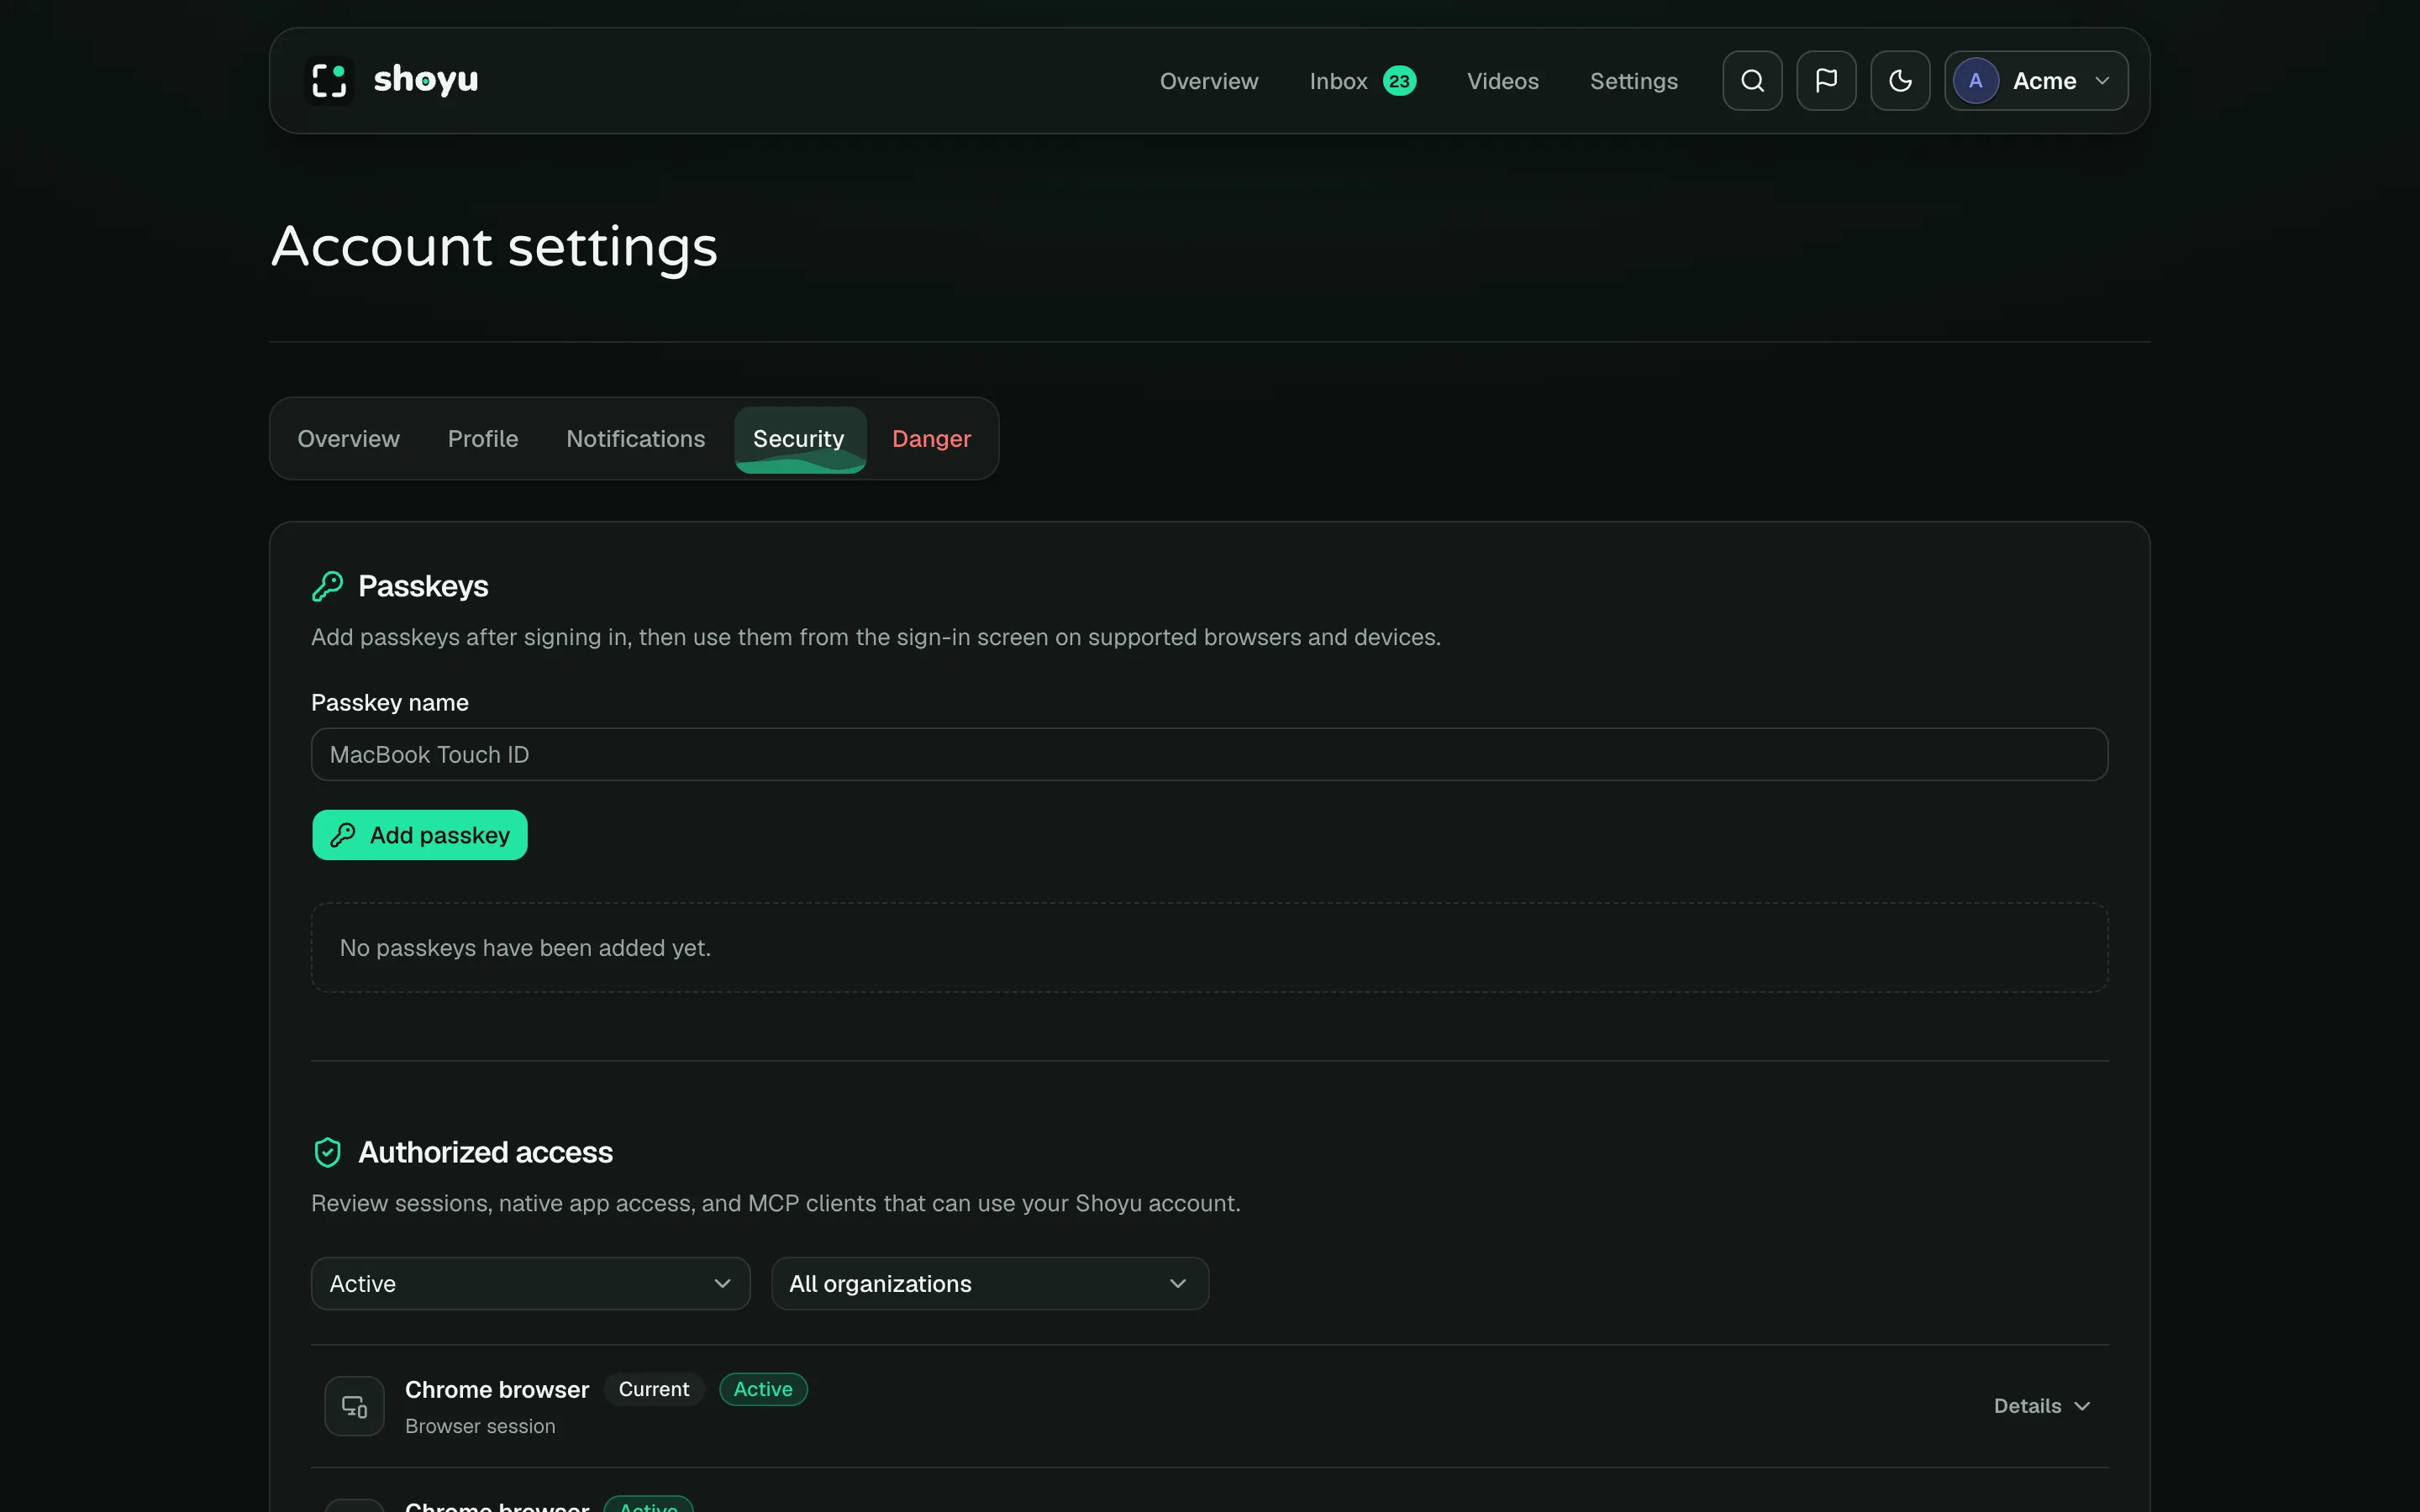Click the Acme avatar circle
The height and width of the screenshot is (1512, 2420).
pos(1975,81)
